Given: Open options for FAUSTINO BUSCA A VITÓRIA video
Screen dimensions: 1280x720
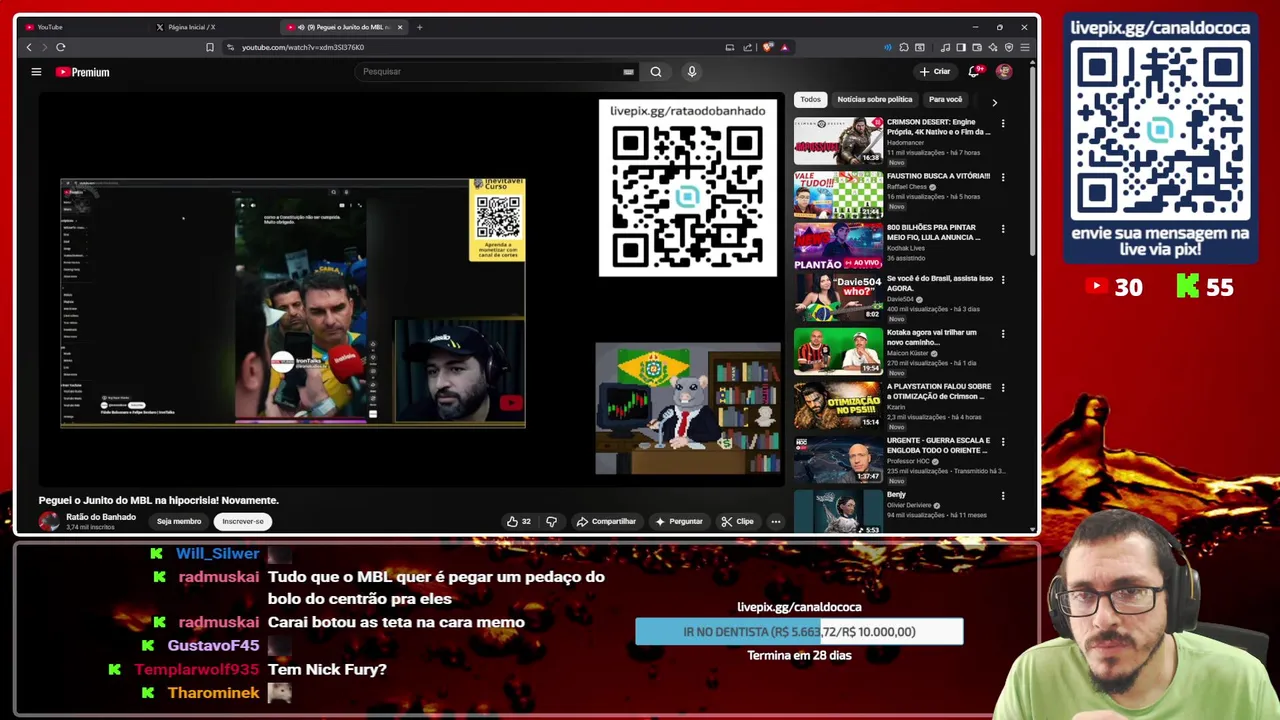Looking at the screenshot, I should click(1003, 178).
